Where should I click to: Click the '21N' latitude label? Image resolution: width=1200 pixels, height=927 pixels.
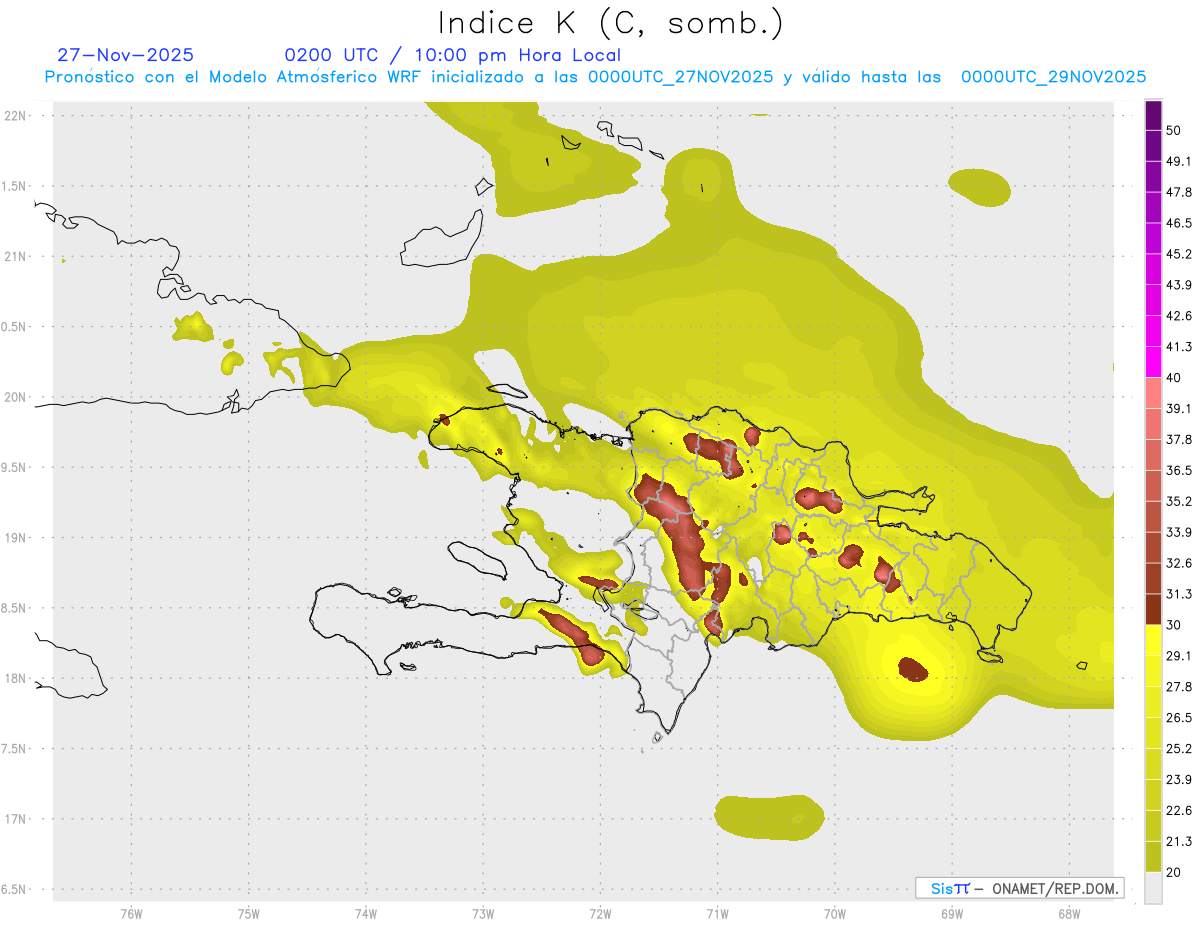pos(16,256)
